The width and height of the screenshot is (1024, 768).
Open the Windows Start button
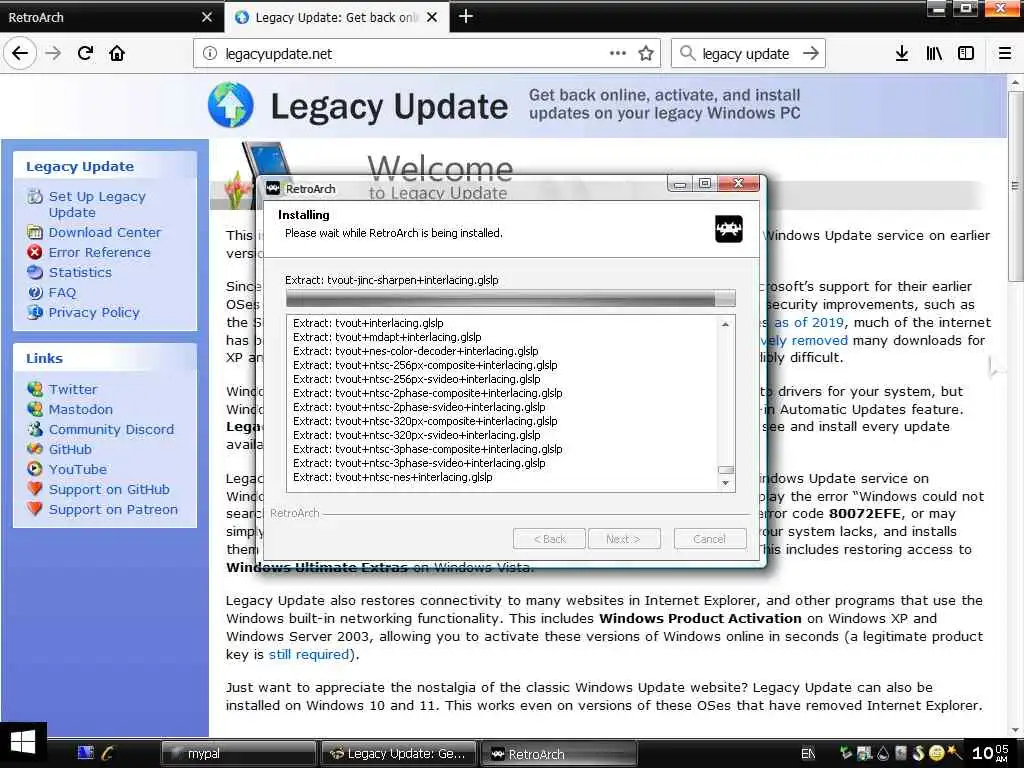coord(23,744)
